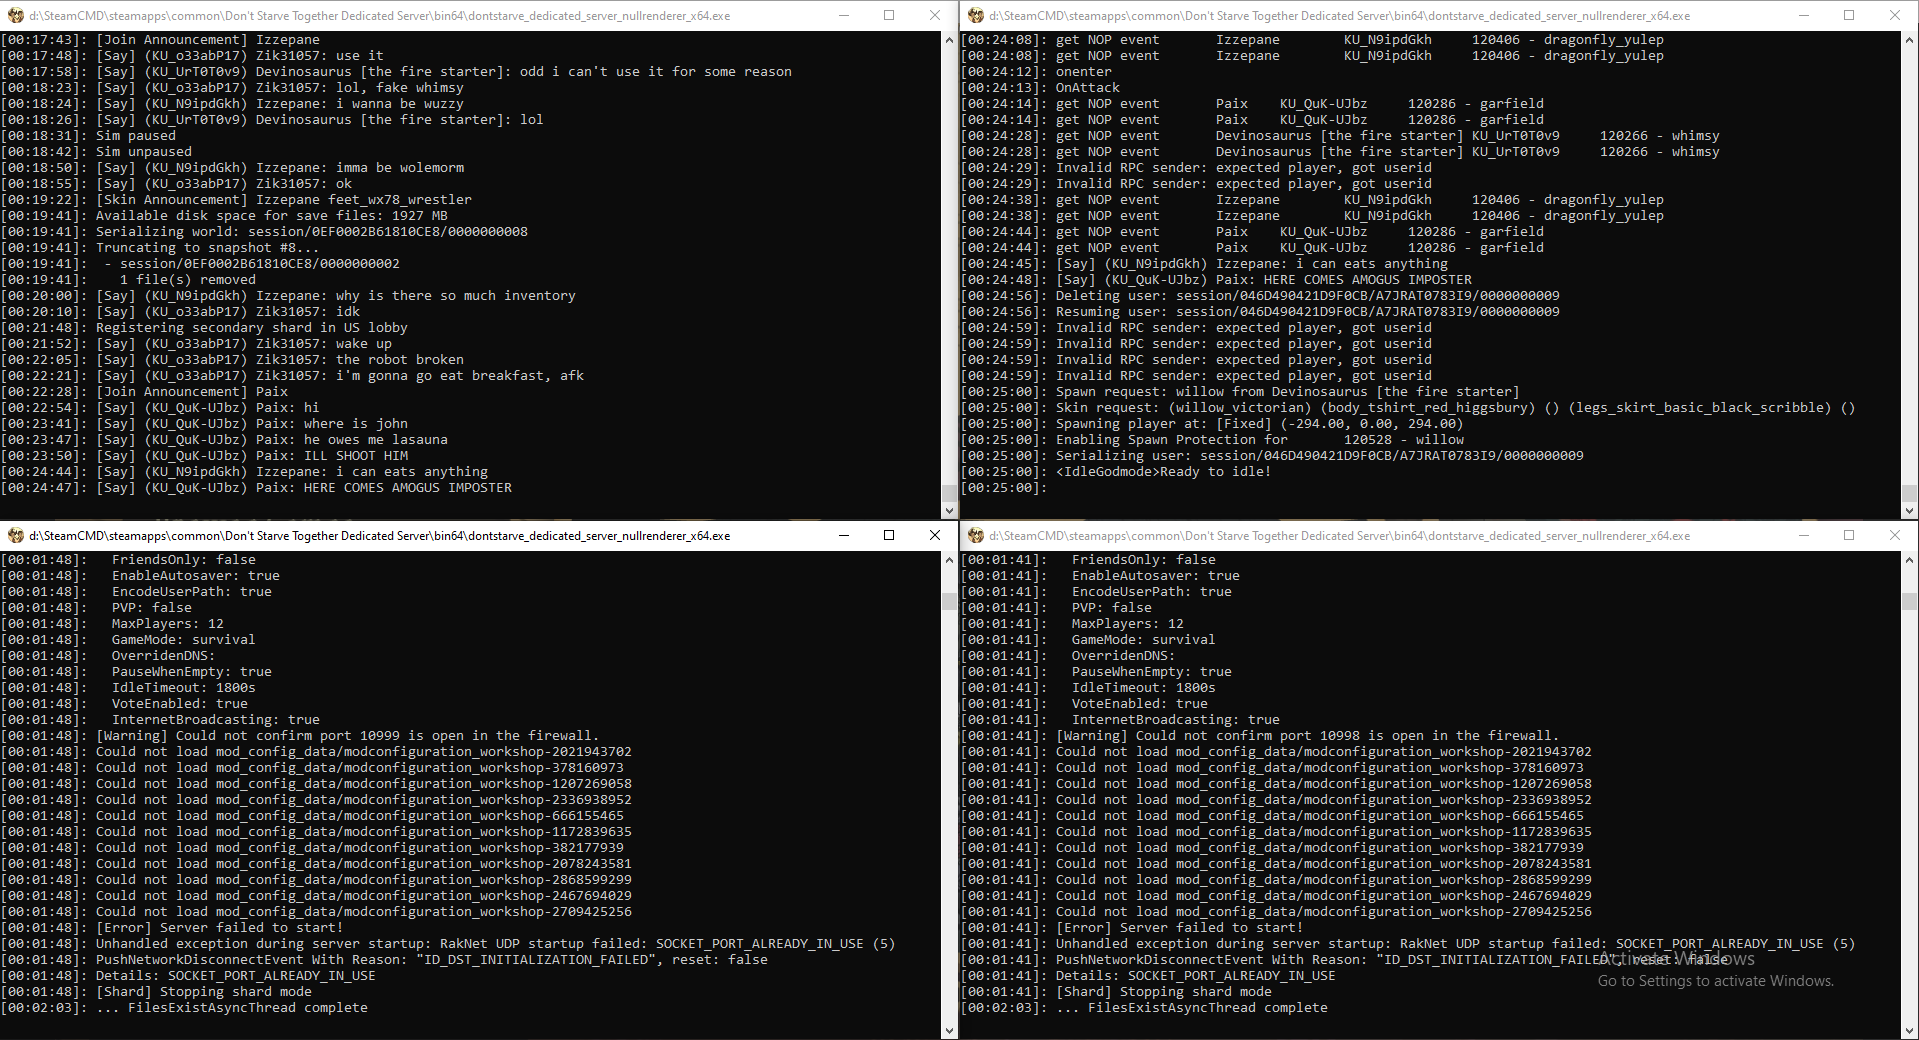The width and height of the screenshot is (1919, 1040).
Task: Select "GameMode: survival" in the bottom-right console
Action: (1144, 640)
